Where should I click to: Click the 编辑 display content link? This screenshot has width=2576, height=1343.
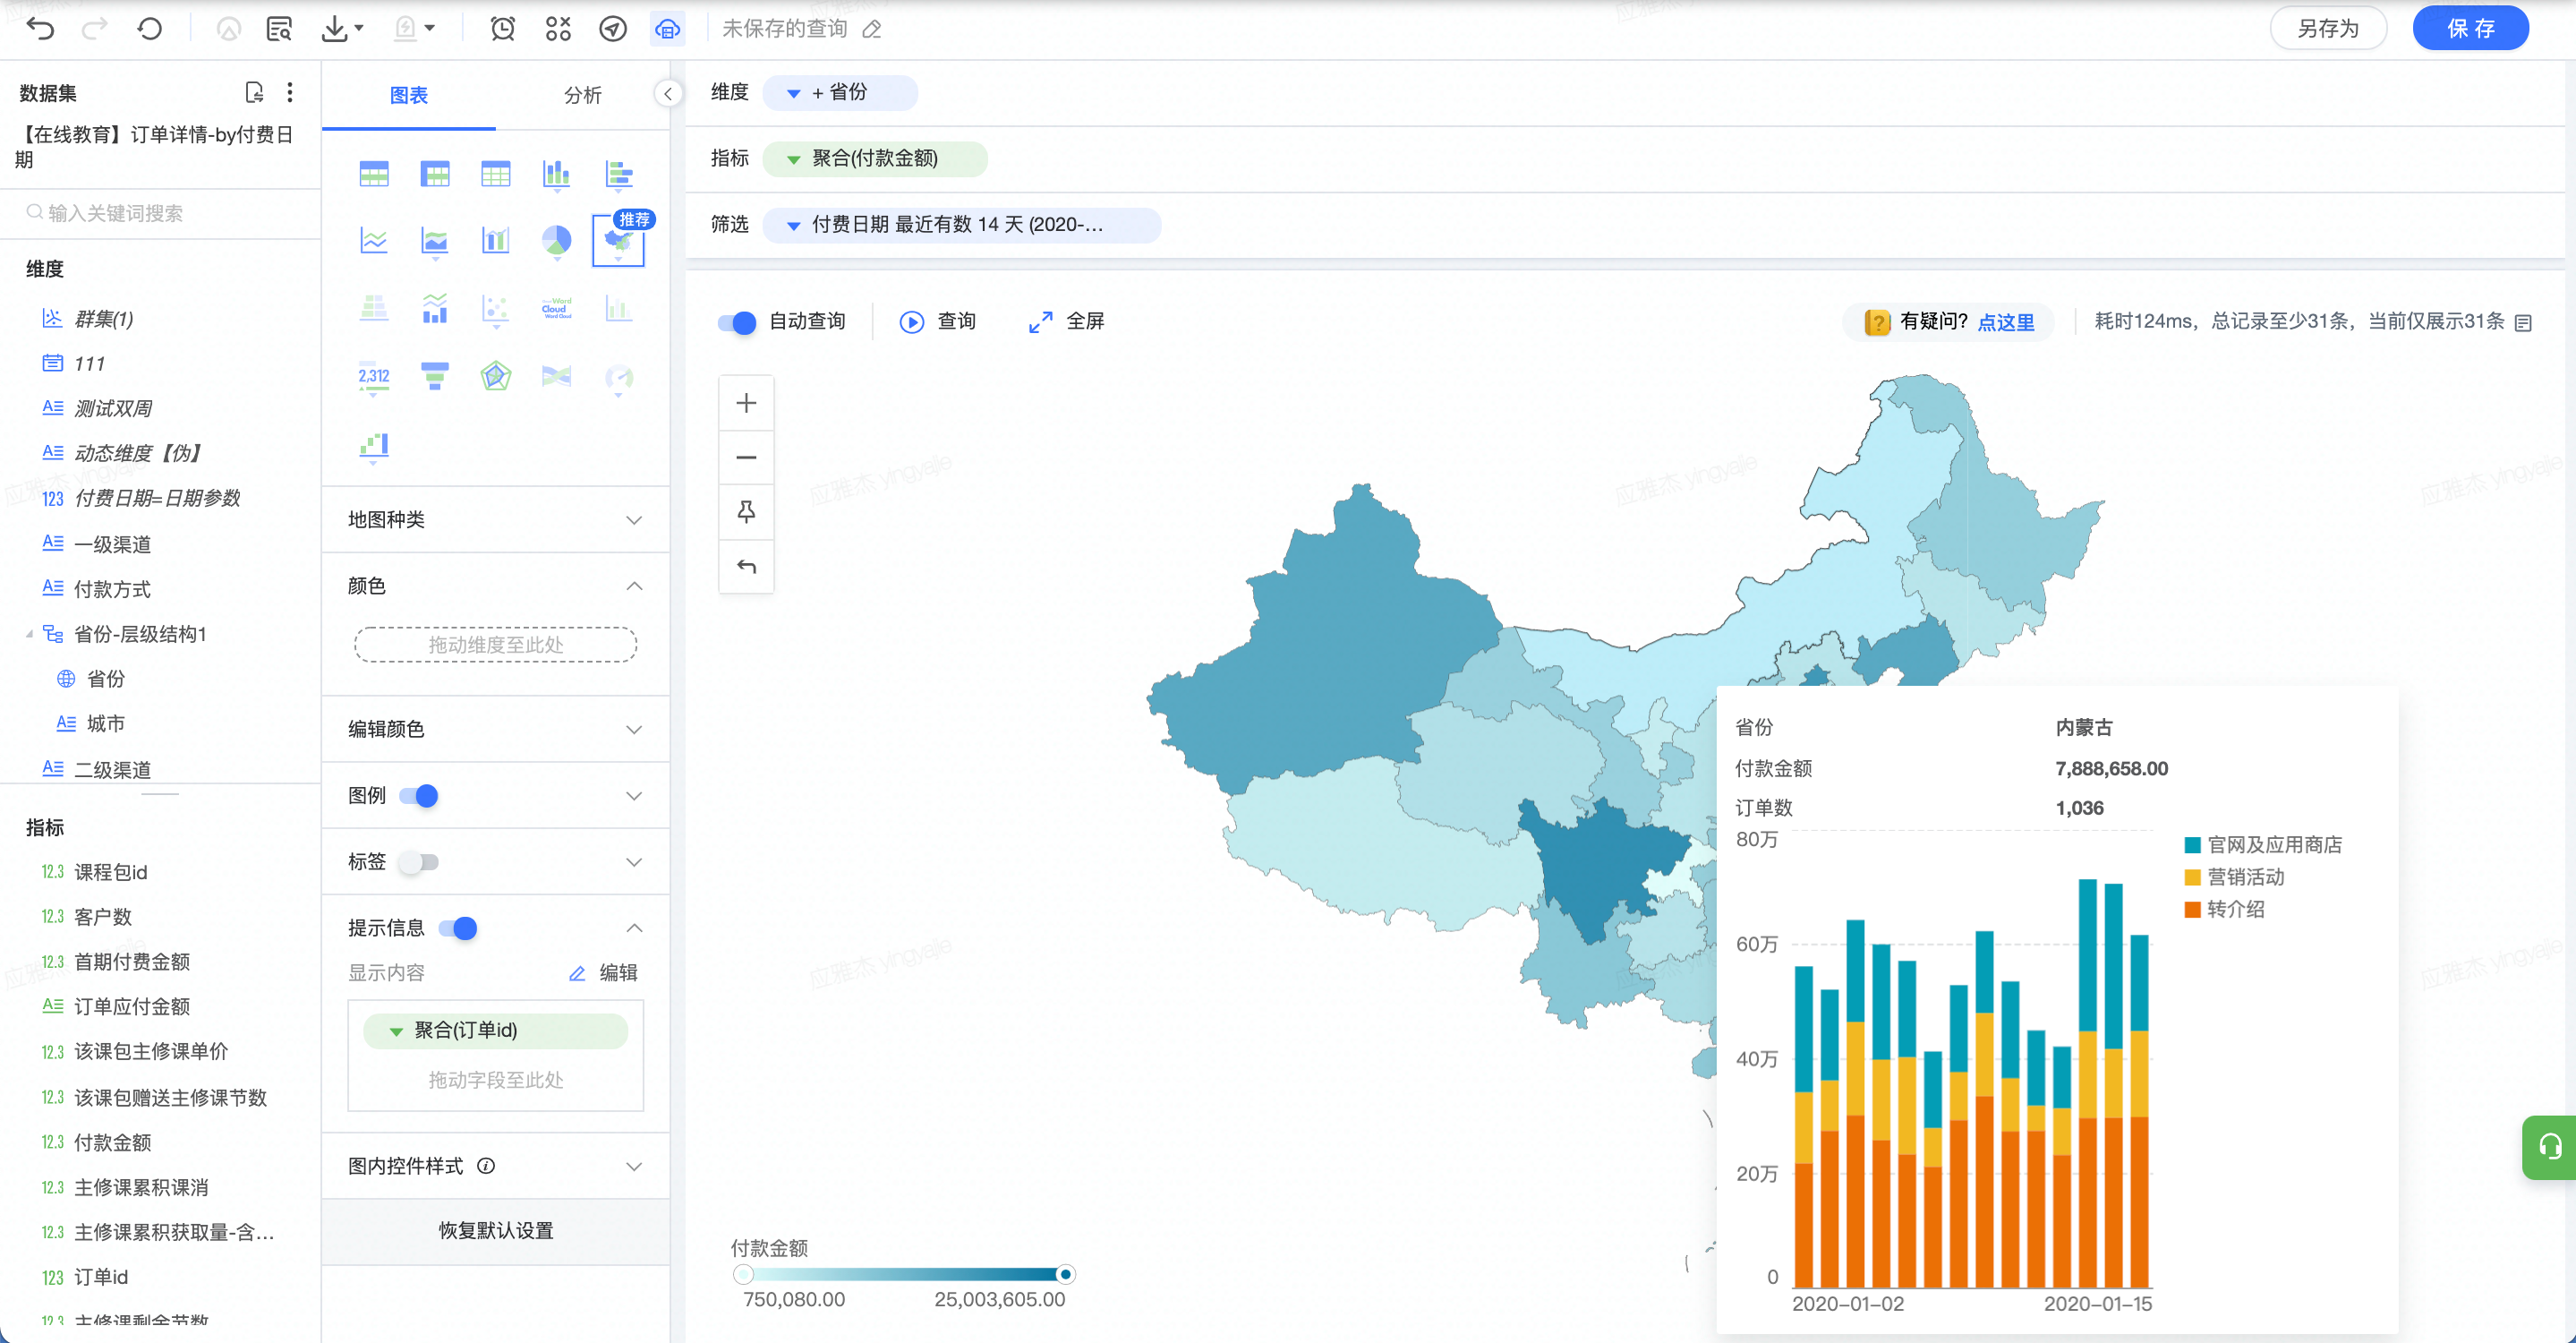click(603, 972)
